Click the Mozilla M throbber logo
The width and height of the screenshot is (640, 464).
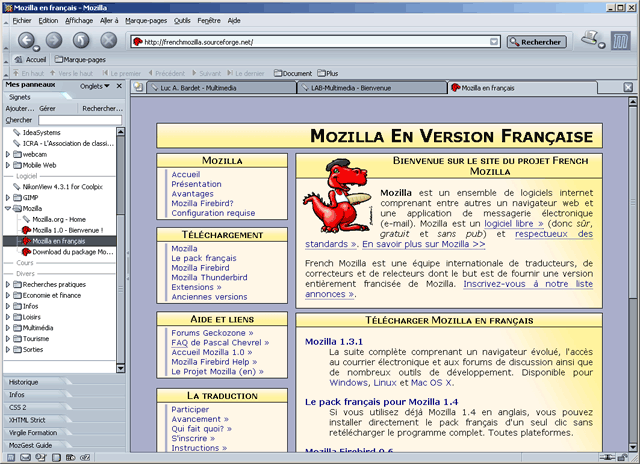(620, 42)
